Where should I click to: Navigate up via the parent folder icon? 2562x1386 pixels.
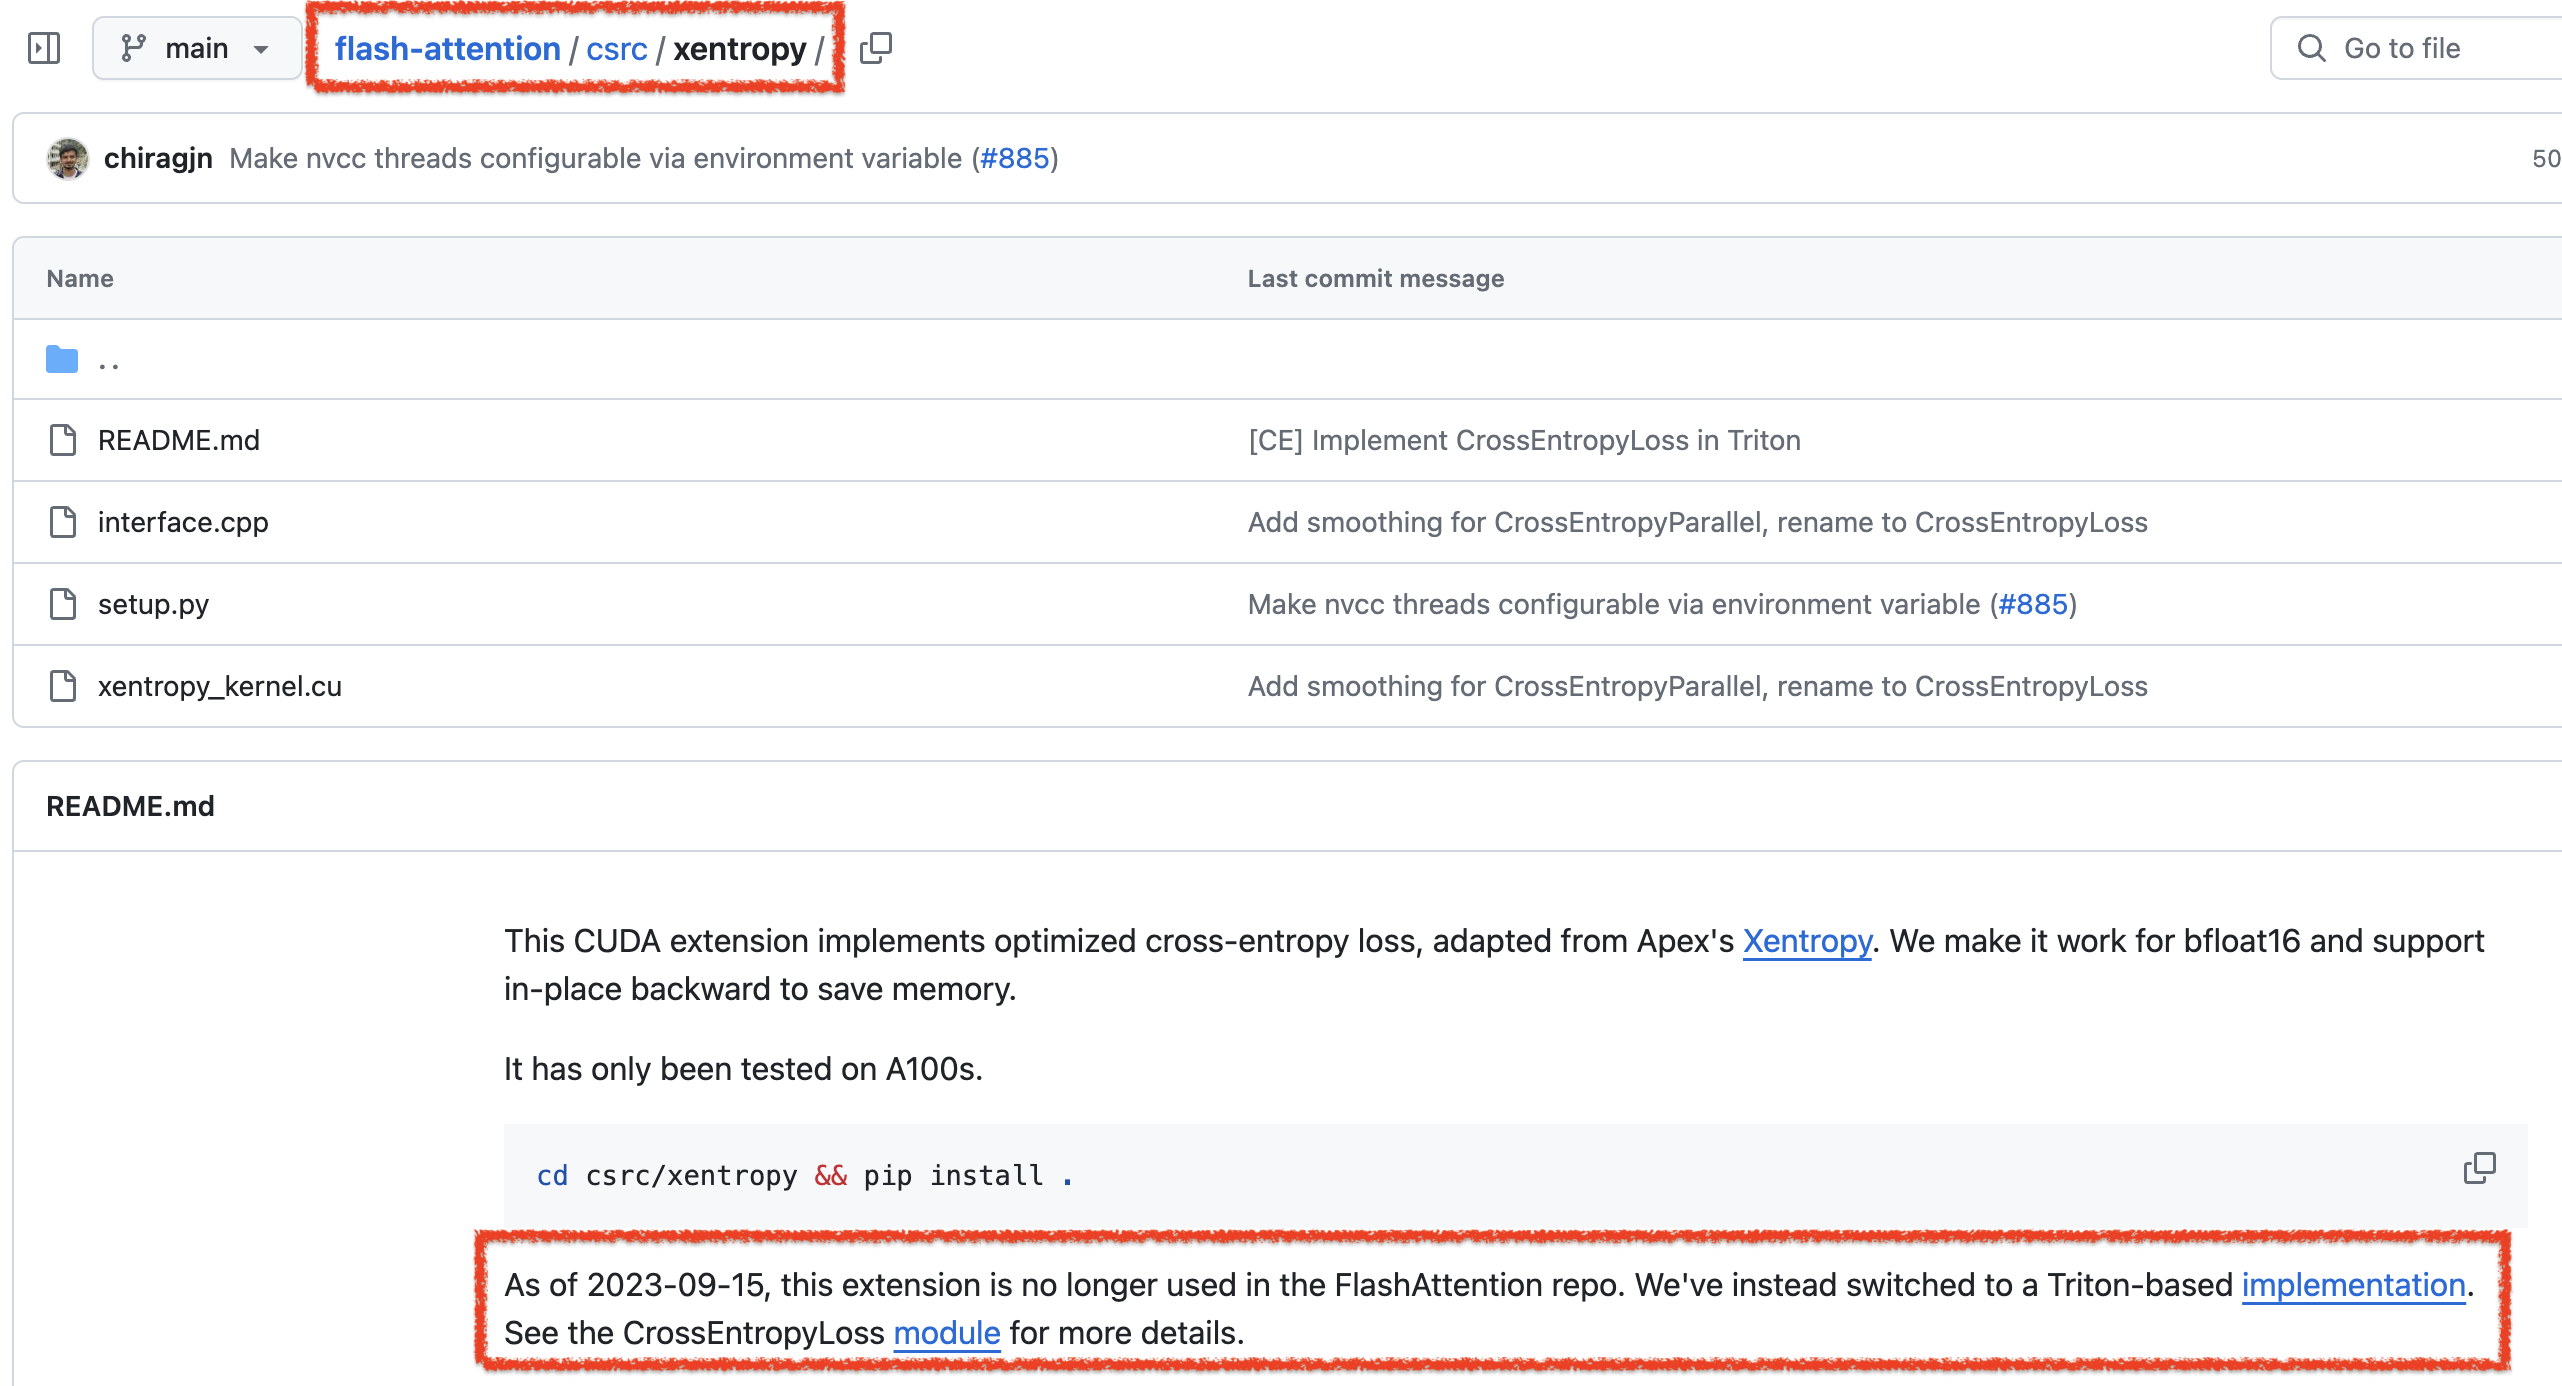(x=62, y=359)
